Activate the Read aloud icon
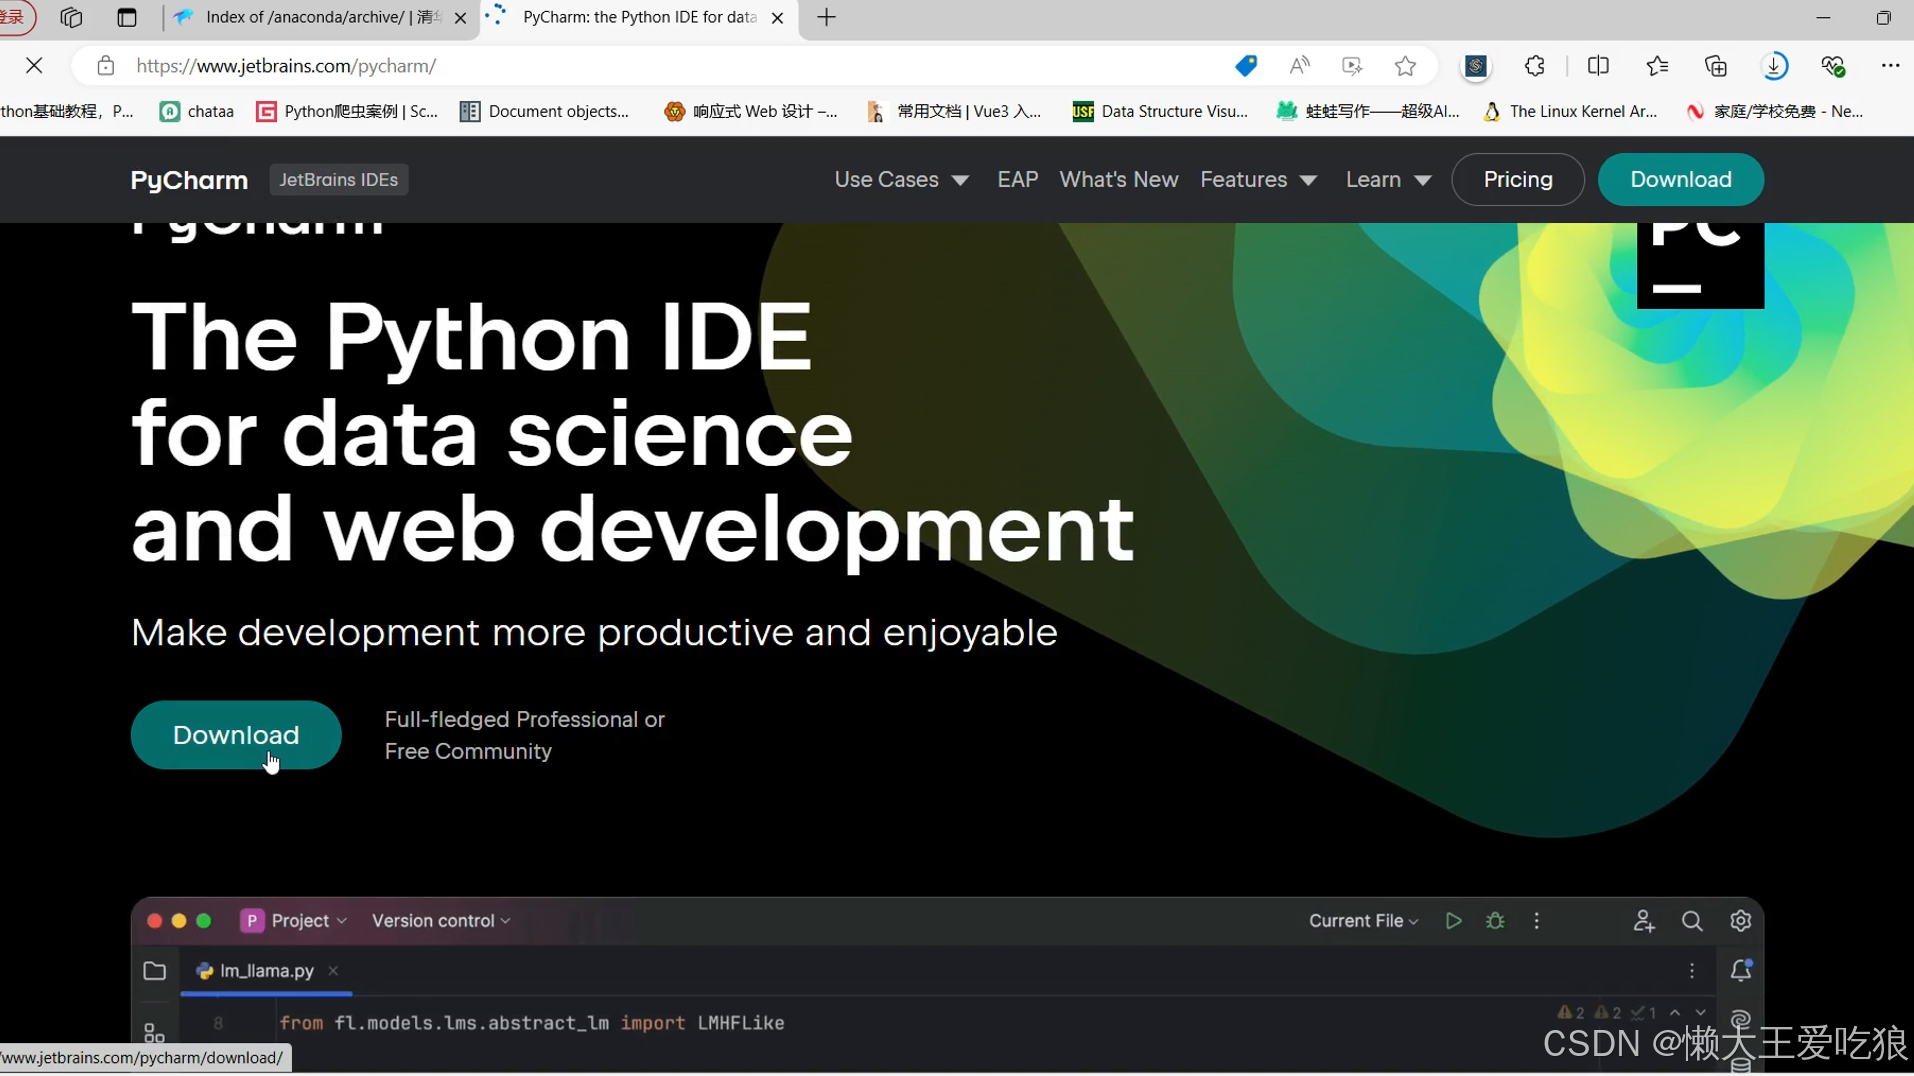The height and width of the screenshot is (1076, 1914). pos(1299,66)
